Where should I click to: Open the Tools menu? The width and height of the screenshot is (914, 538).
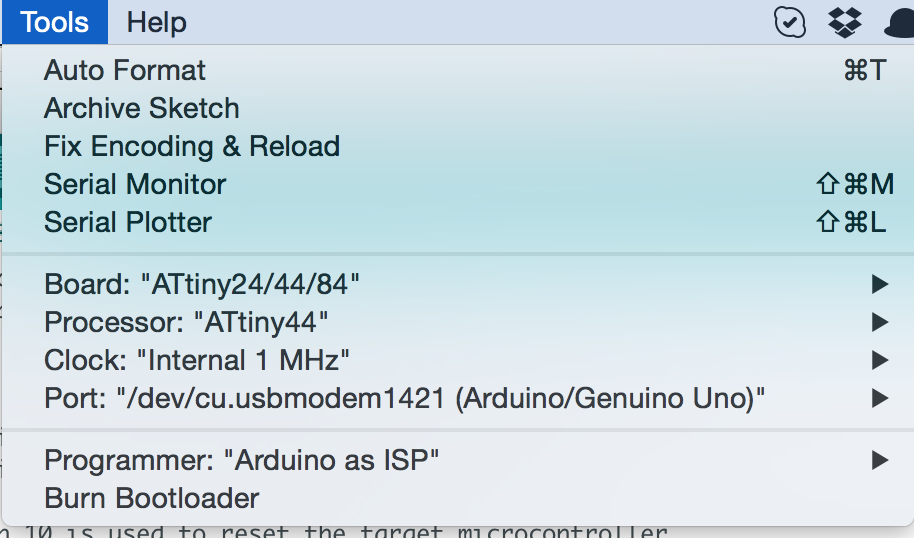[55, 22]
